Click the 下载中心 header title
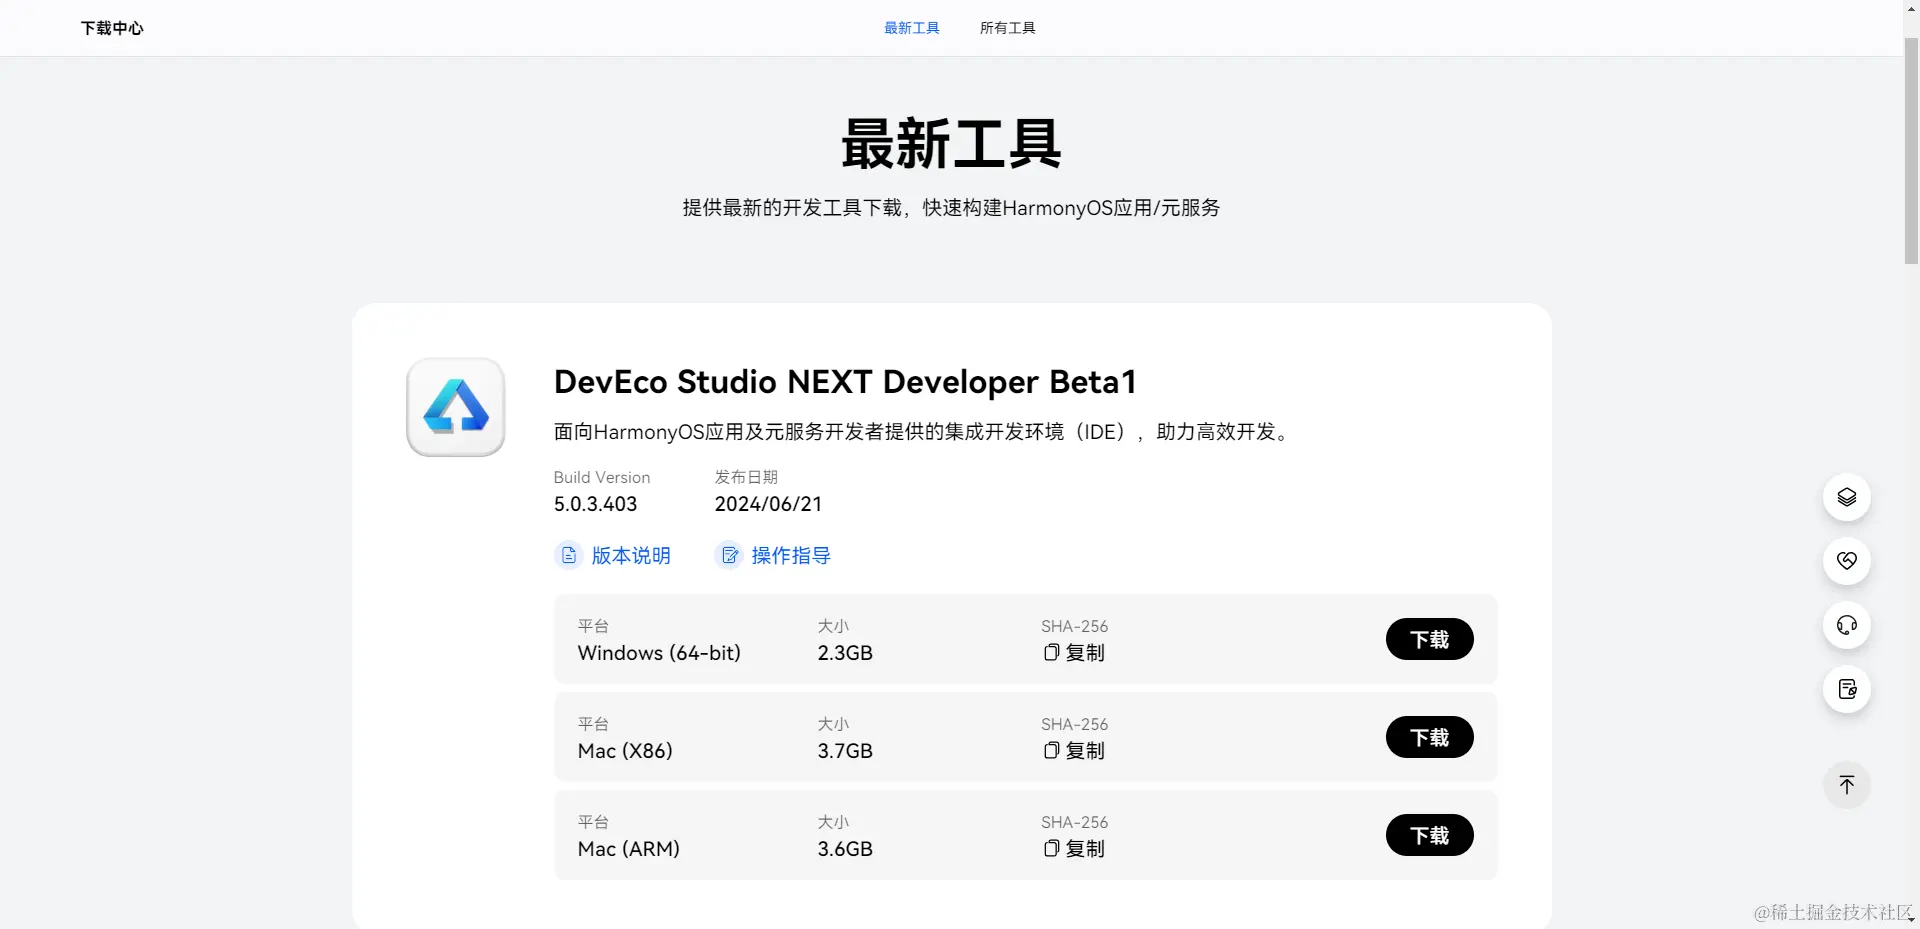This screenshot has width=1920, height=929. [112, 28]
